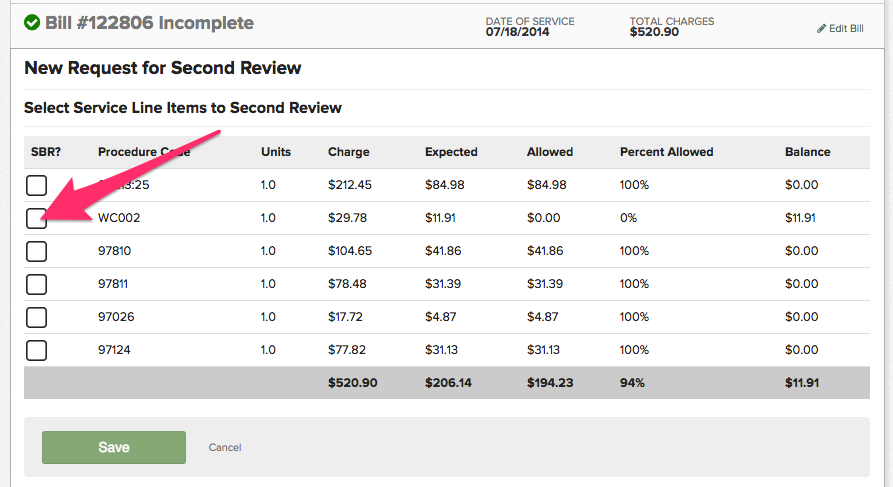Screen dimensions: 893x487
Task: Check the SBR box for the first procedure row
Action: (x=36, y=185)
